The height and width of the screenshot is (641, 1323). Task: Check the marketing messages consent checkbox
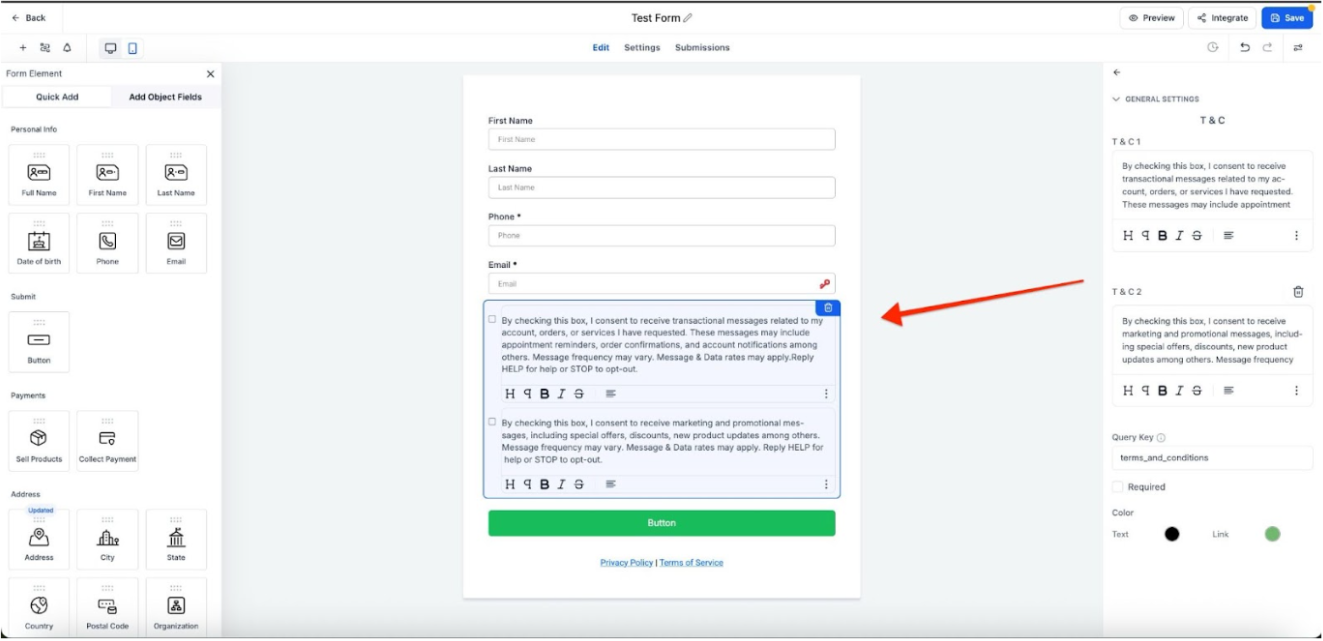click(x=492, y=422)
